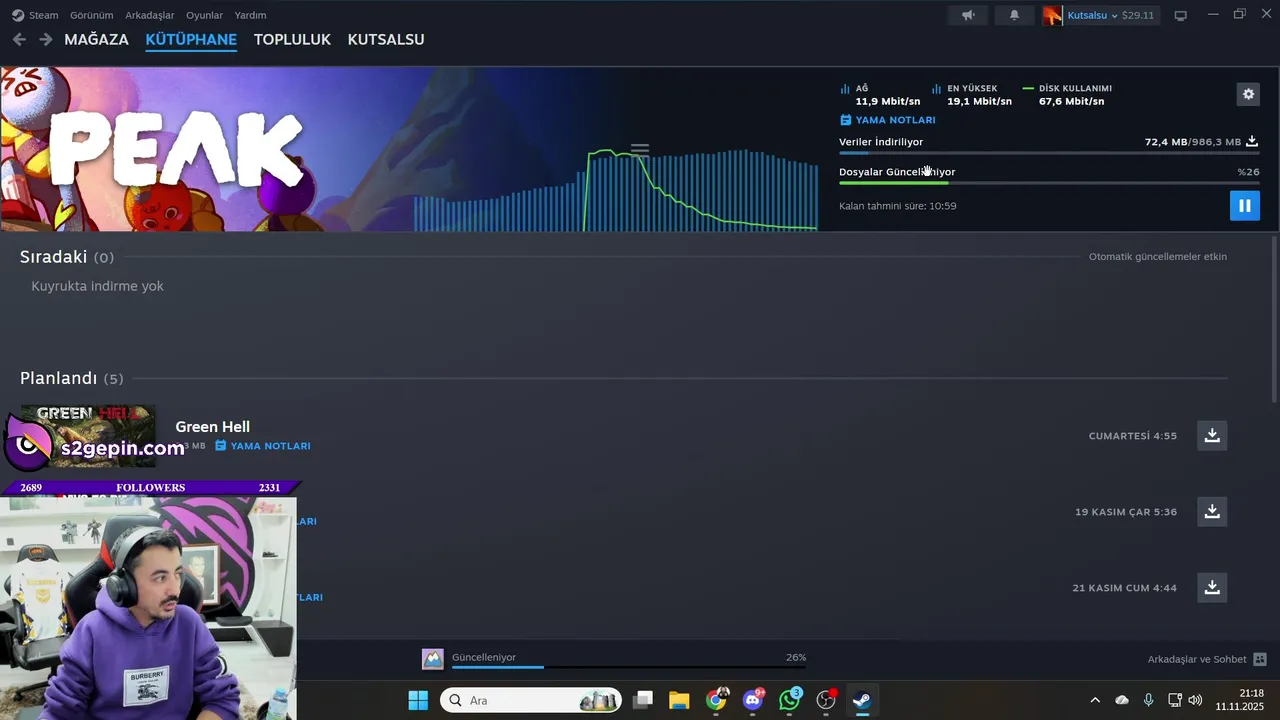Screen dimensions: 1280x720
Task: Click the 21 KASIM CUM 4:44 schedule time
Action: pos(1125,588)
